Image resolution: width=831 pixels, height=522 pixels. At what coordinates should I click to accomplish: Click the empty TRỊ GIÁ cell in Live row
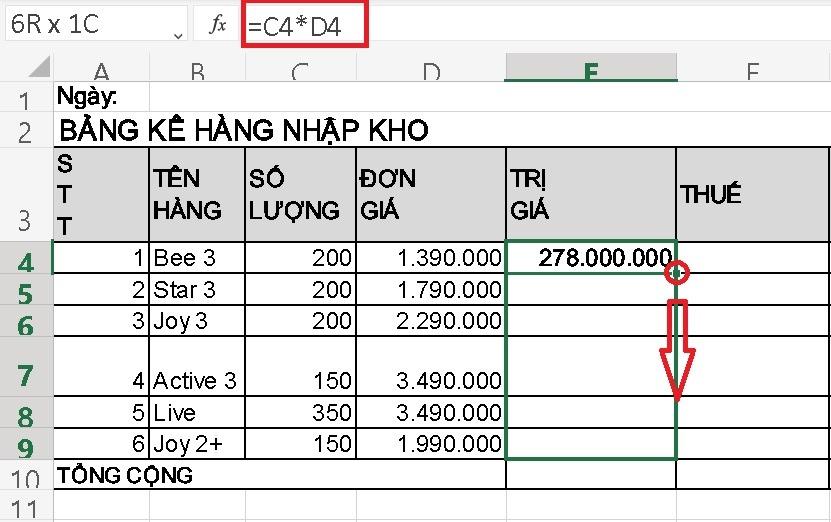click(591, 412)
